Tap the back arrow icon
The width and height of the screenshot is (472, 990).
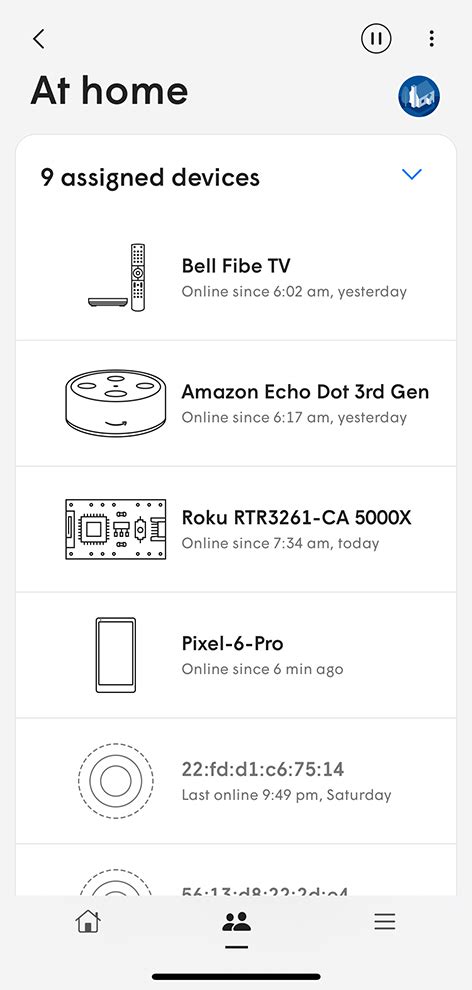point(39,39)
